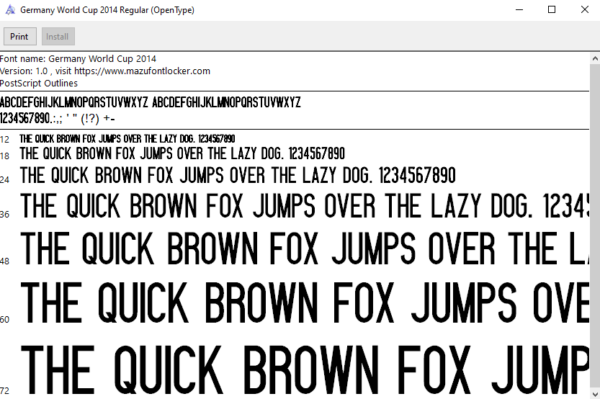Viewport: 600px width, 399px height.
Task: Click the 60 point quick brown fox sample
Action: pos(305,303)
